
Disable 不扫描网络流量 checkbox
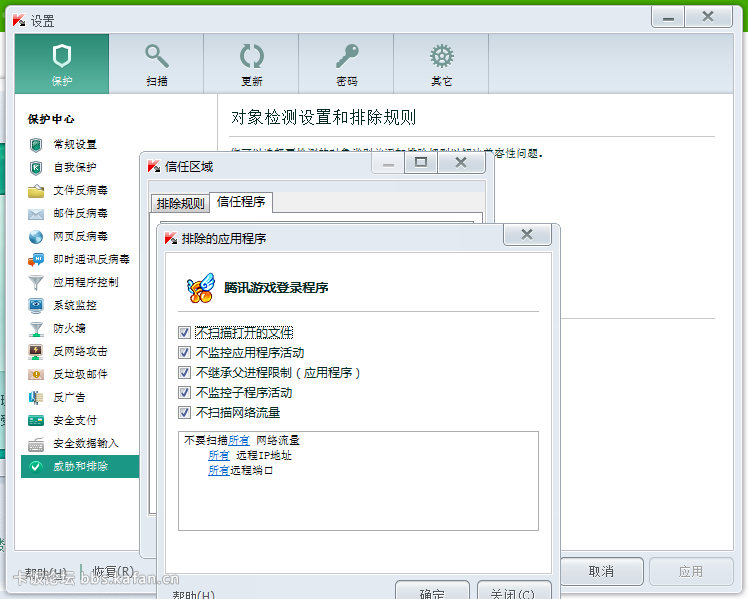coord(184,413)
